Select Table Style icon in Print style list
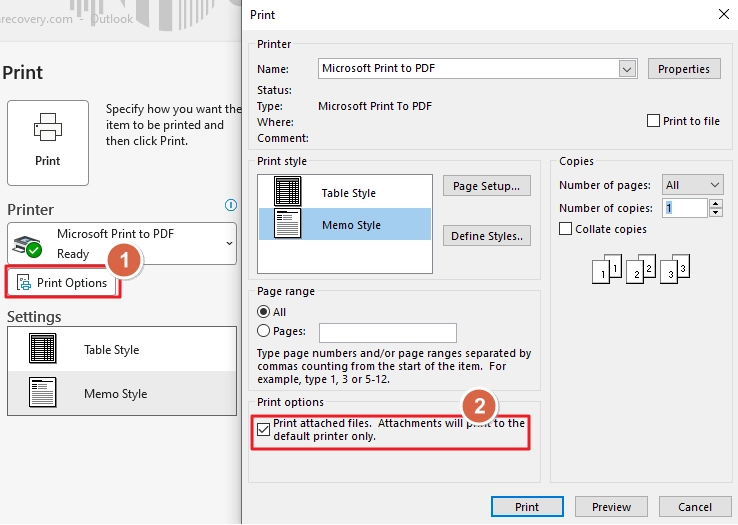Screen dimensions: 738x525 288,192
